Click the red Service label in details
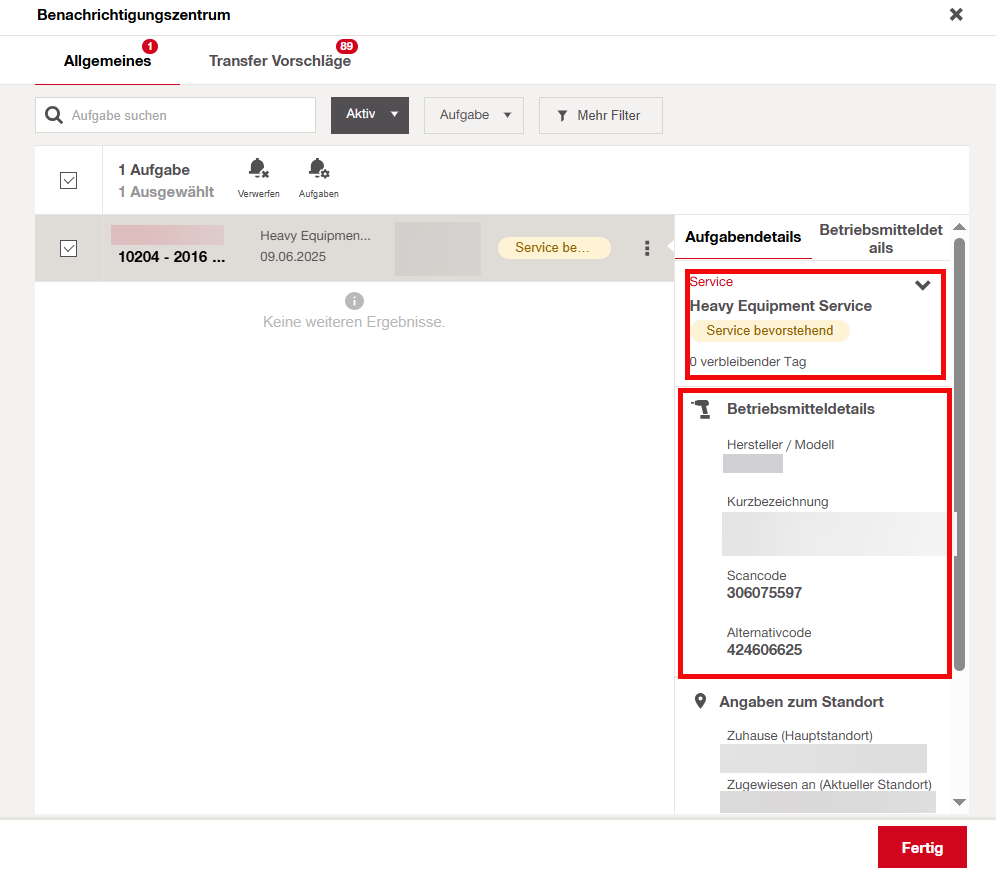Viewport: 996px width, 871px height. click(711, 281)
